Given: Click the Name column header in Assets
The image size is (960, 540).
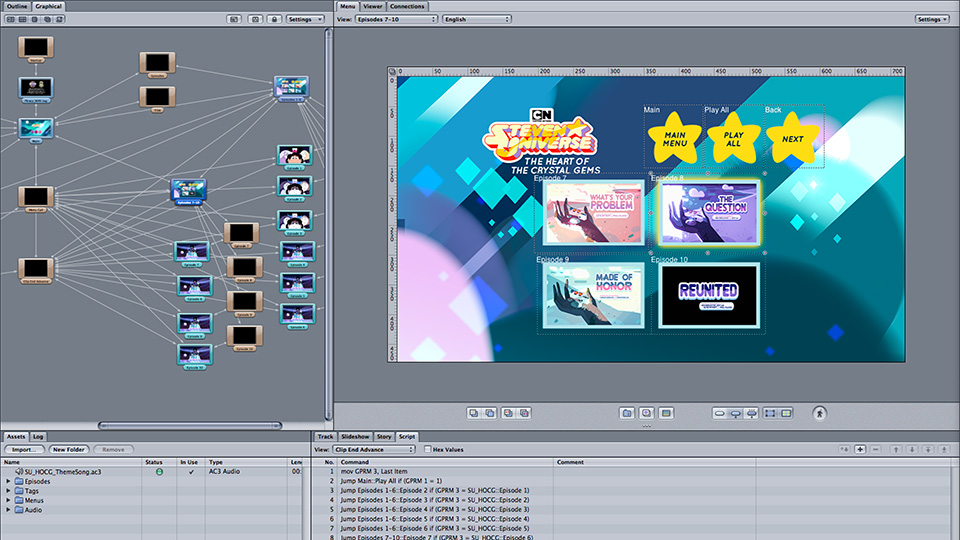Looking at the screenshot, I should (71, 462).
